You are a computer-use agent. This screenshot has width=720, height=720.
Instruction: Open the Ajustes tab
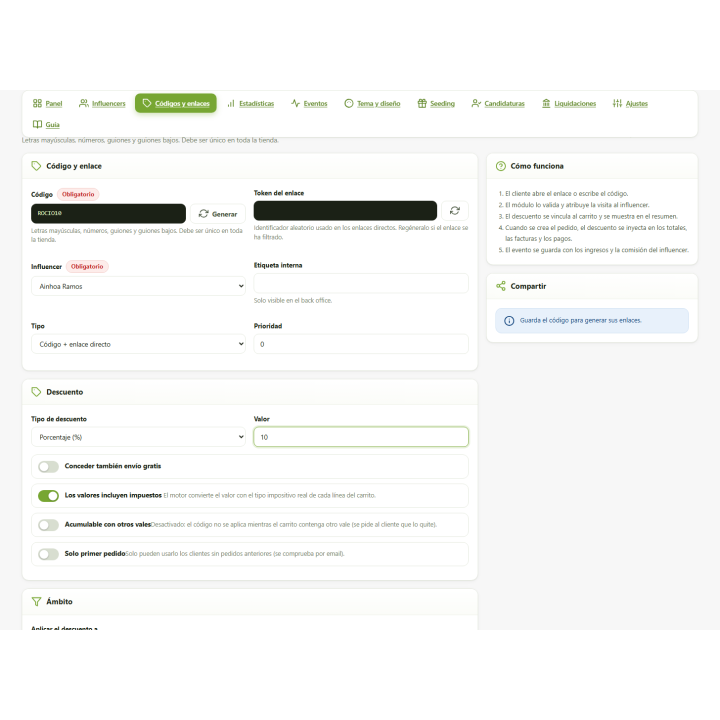[630, 103]
